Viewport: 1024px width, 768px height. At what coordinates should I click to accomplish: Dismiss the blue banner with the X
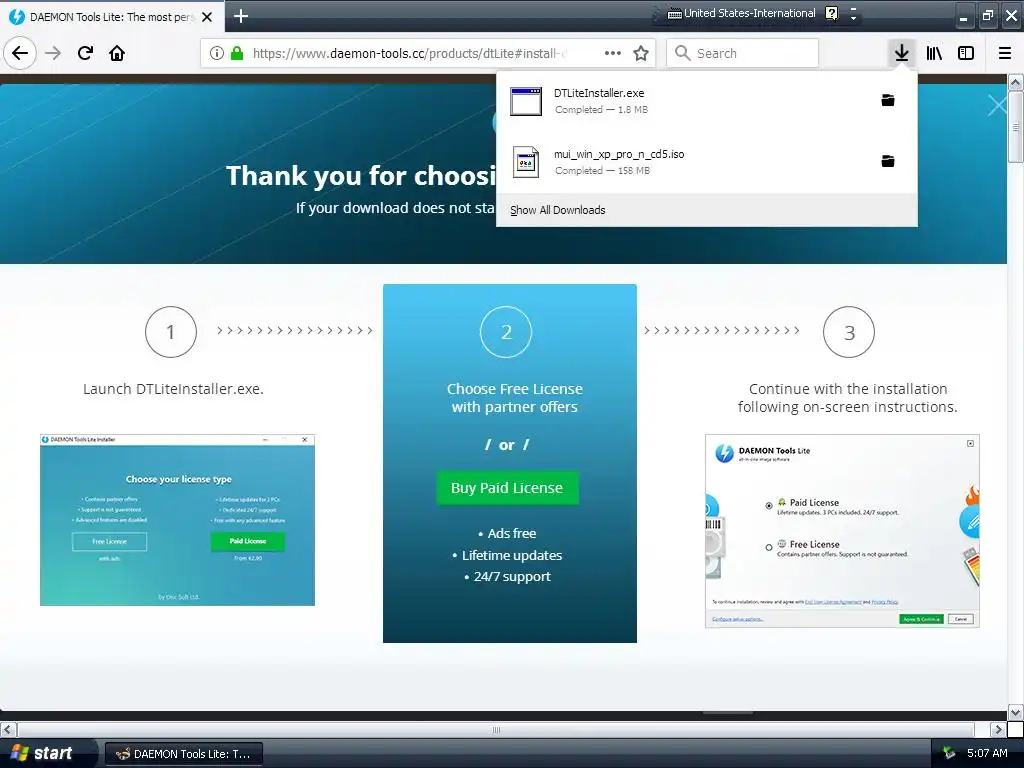tap(997, 105)
